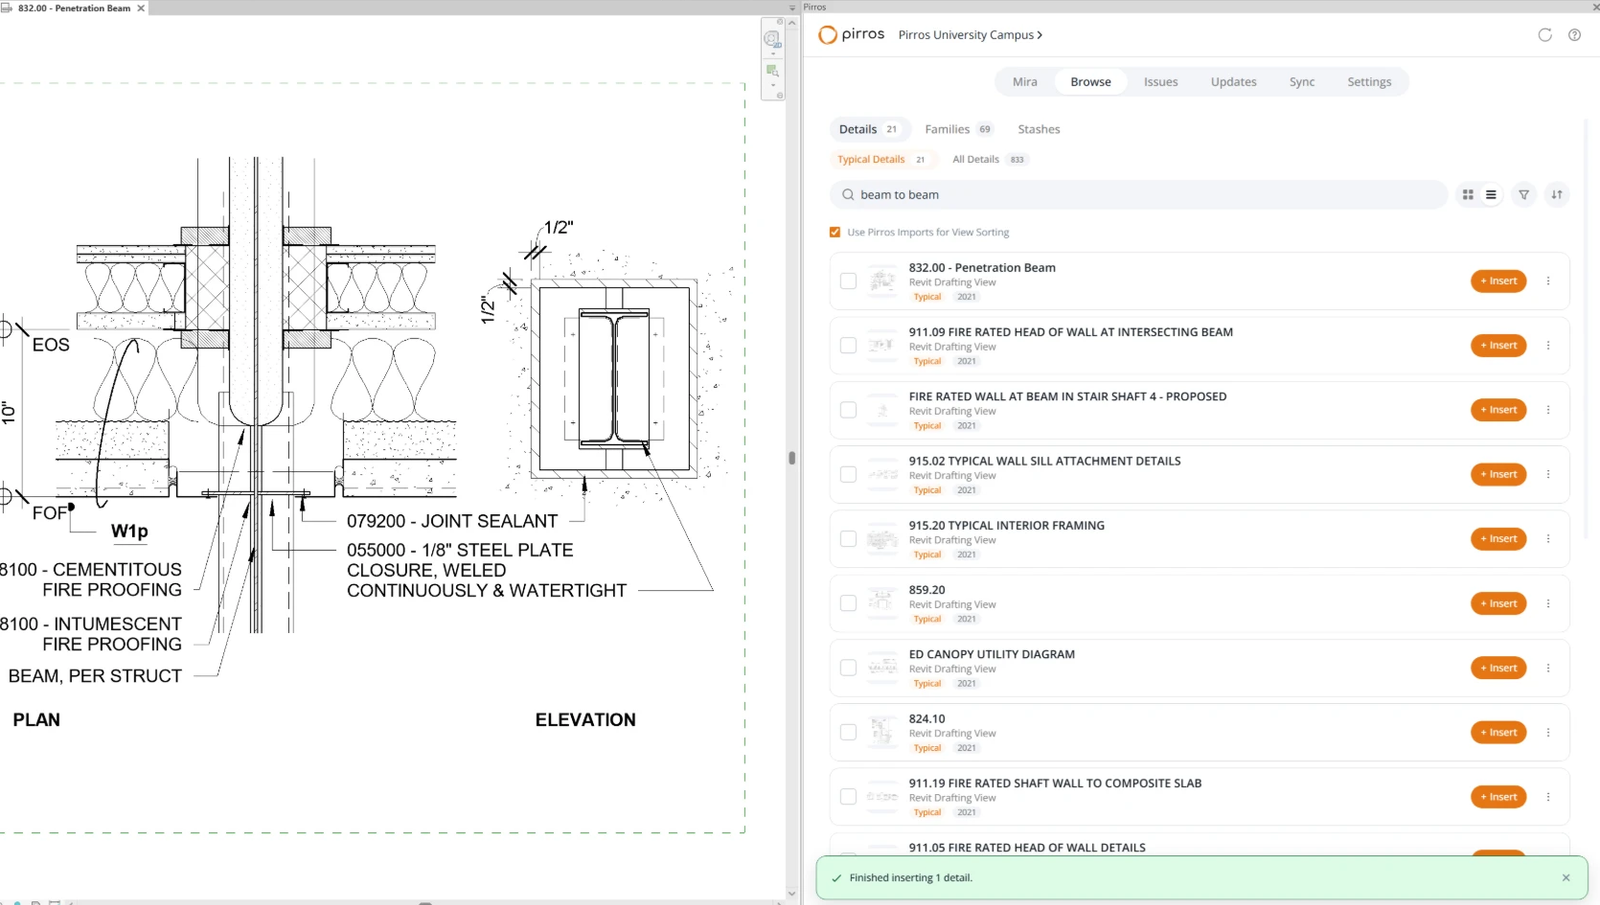Screen dimensions: 1600x905
Task: Open more options for 911.09 Fire Rated Head of Wall
Action: click(x=1548, y=345)
